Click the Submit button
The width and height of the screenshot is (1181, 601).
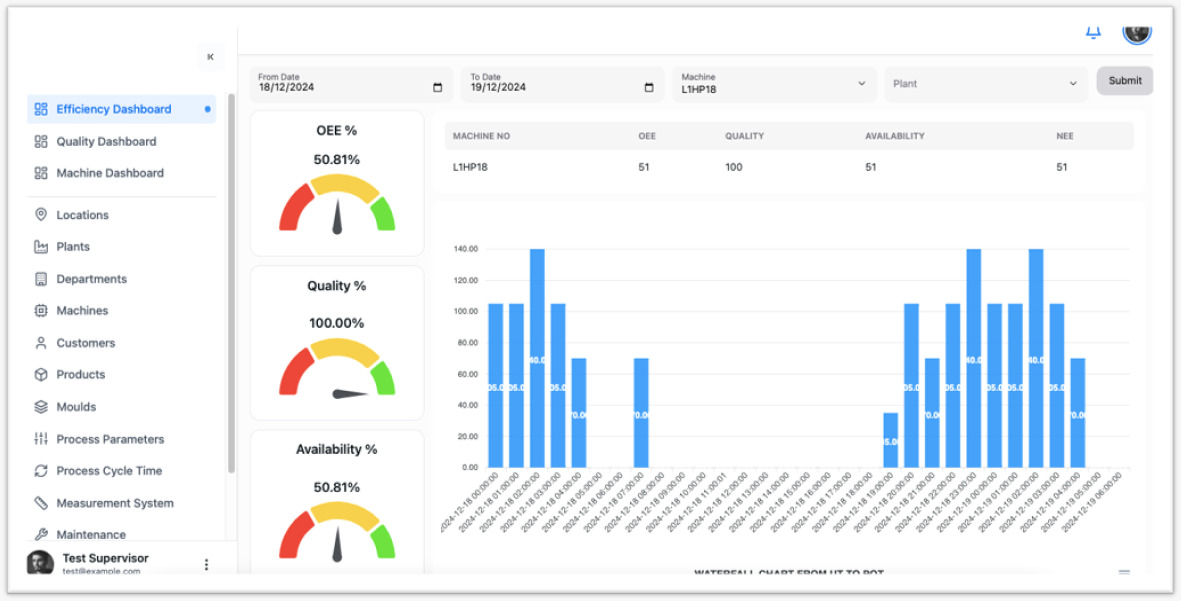1124,81
